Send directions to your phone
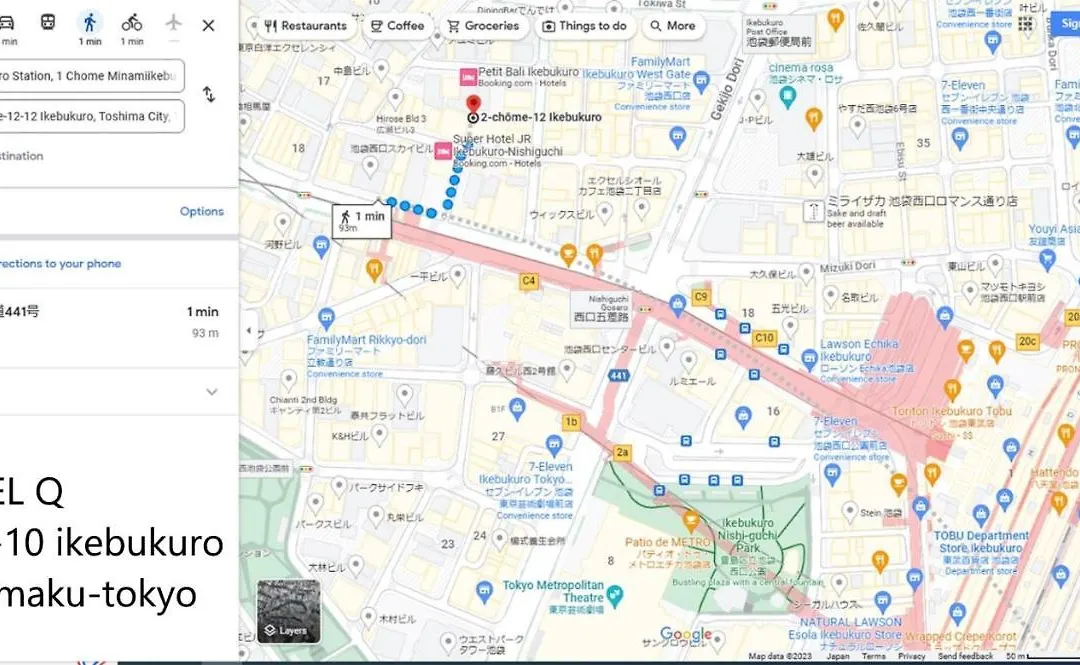This screenshot has height=665, width=1080. 61,263
